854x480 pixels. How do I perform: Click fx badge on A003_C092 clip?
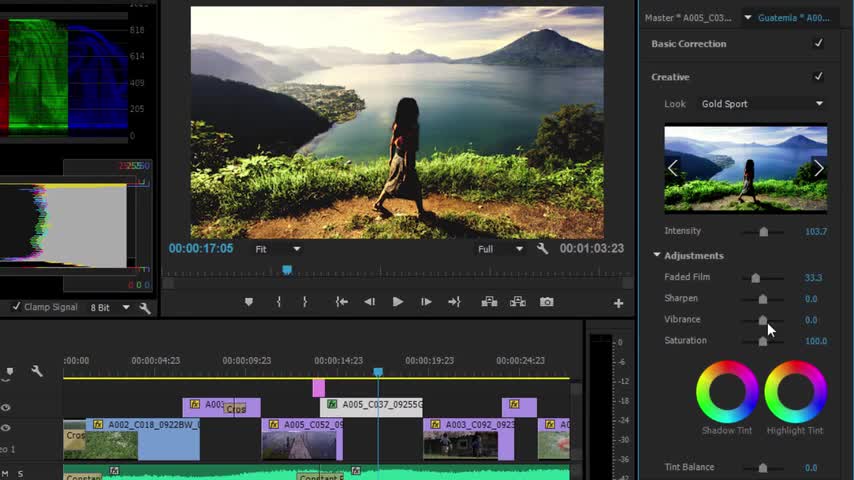pos(435,424)
